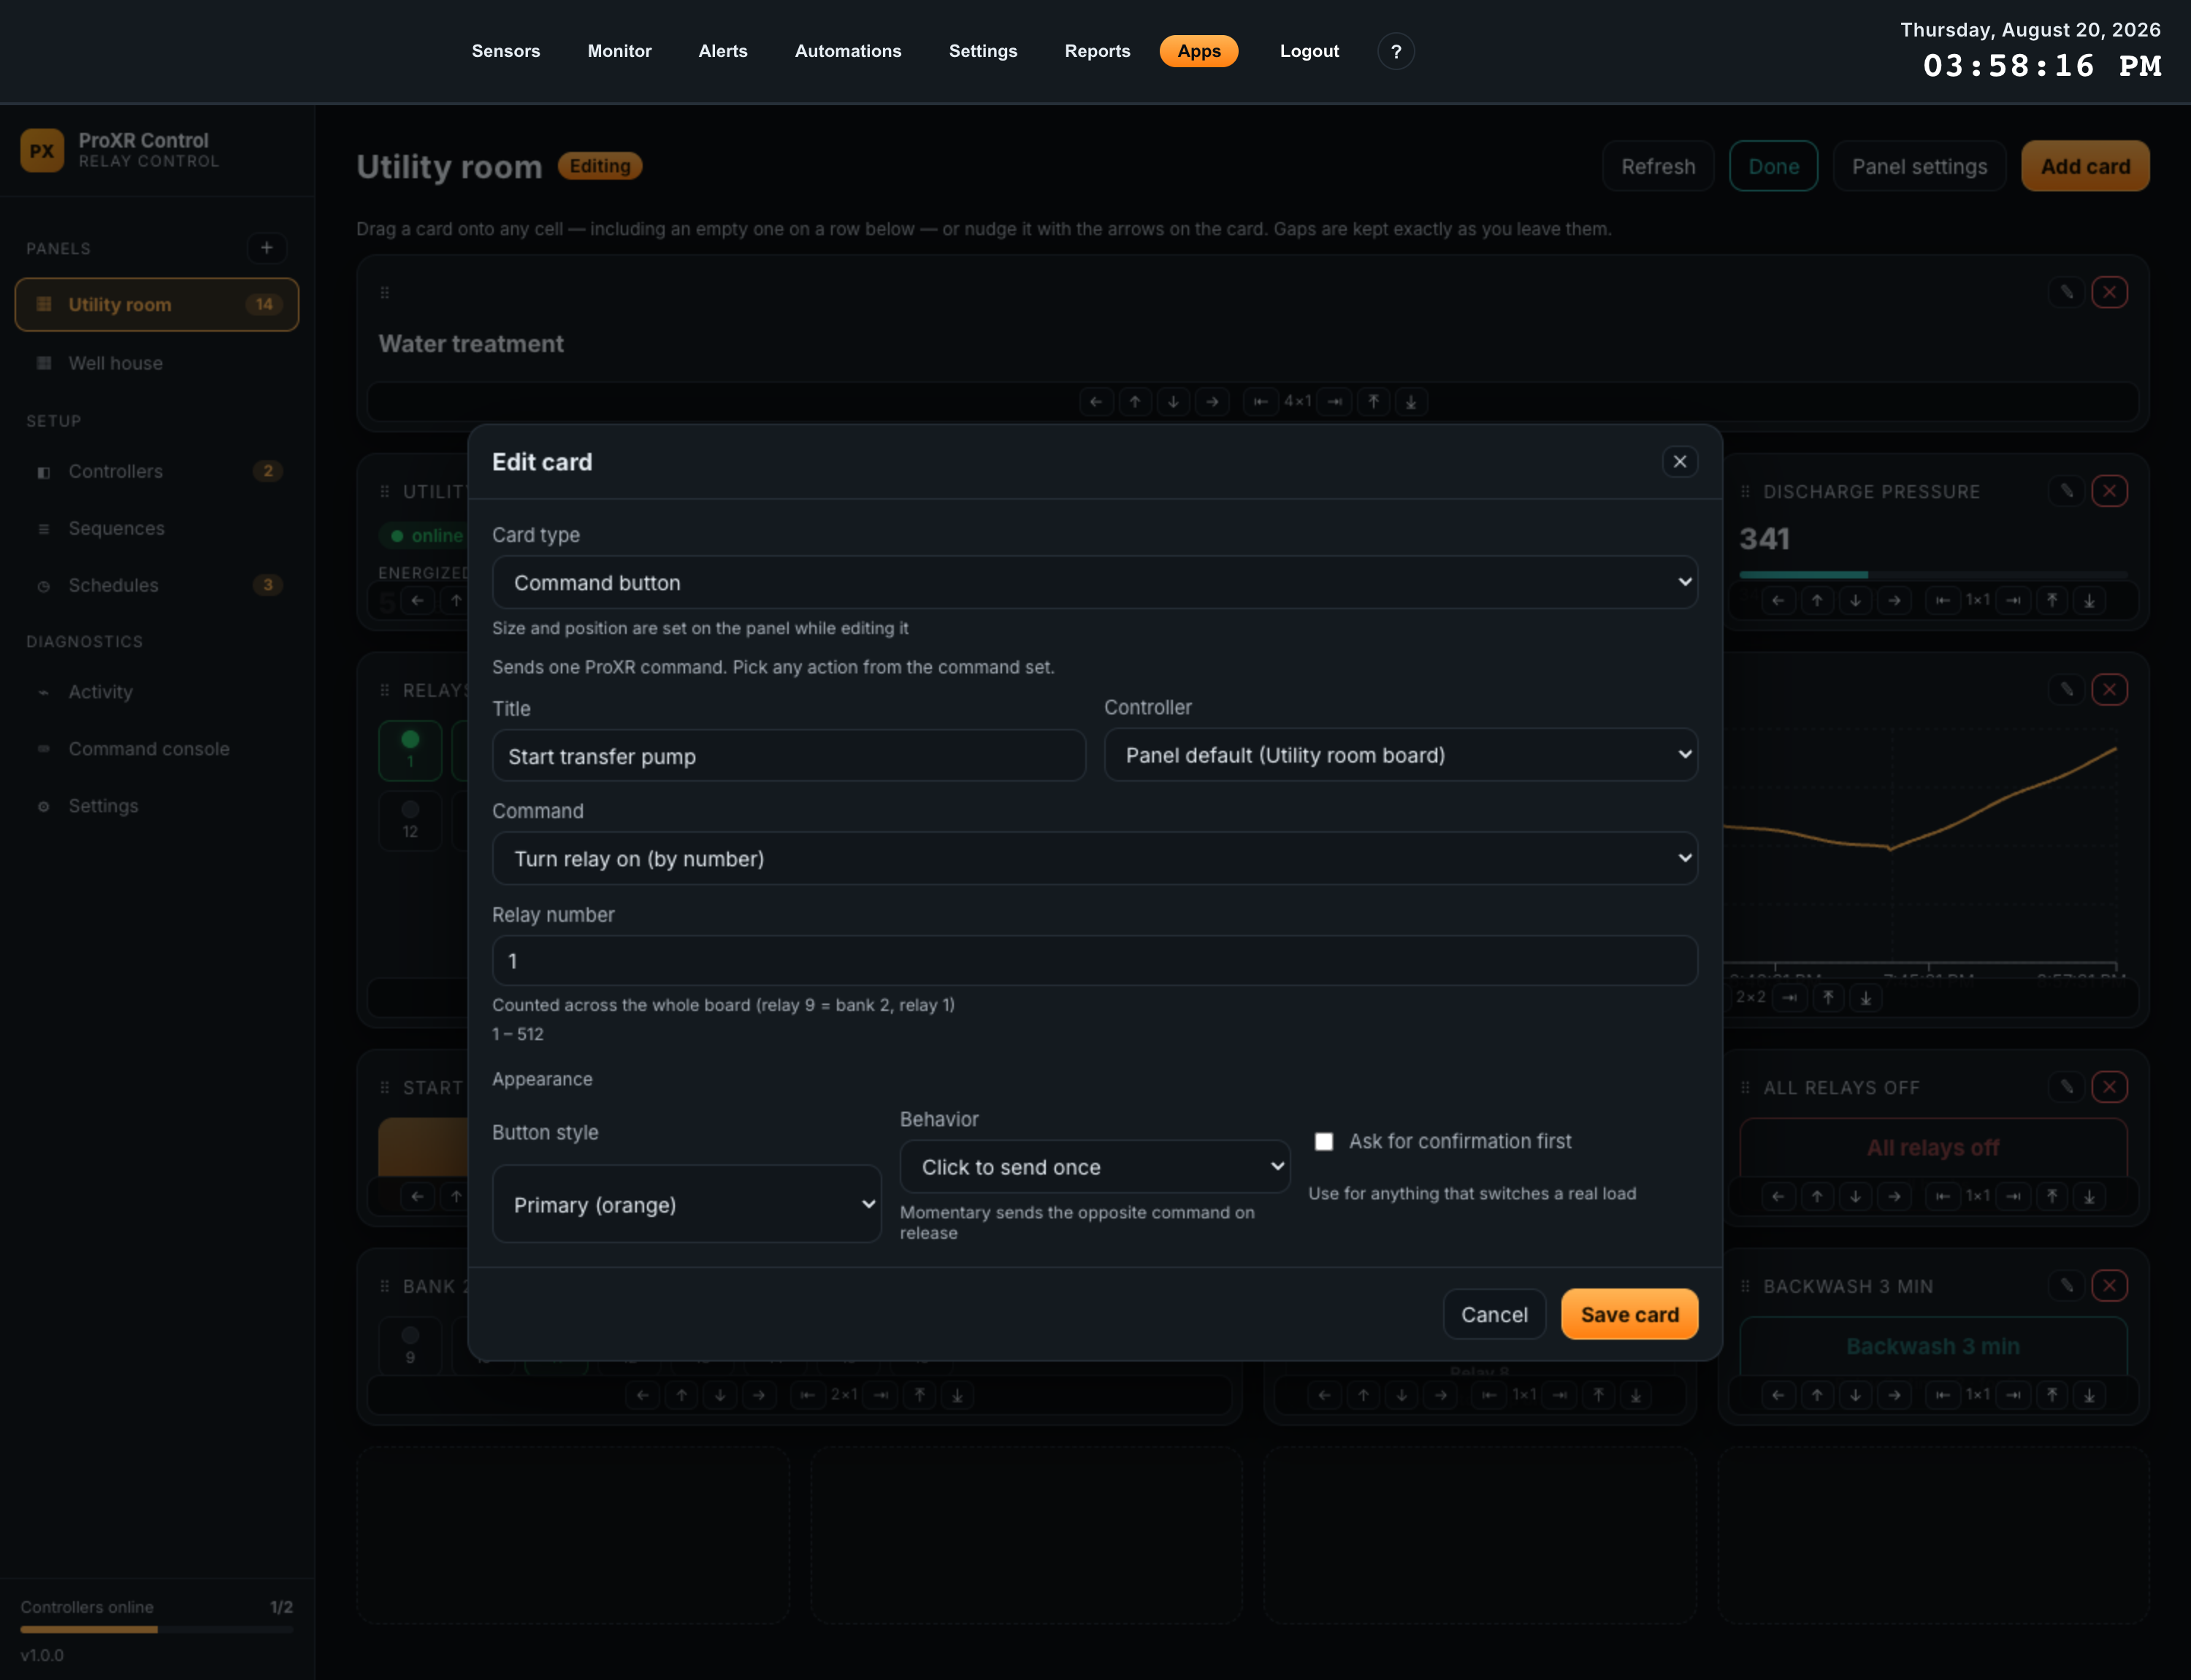Click the Controllers online progress bar
The image size is (2191, 1680).
(x=156, y=1629)
